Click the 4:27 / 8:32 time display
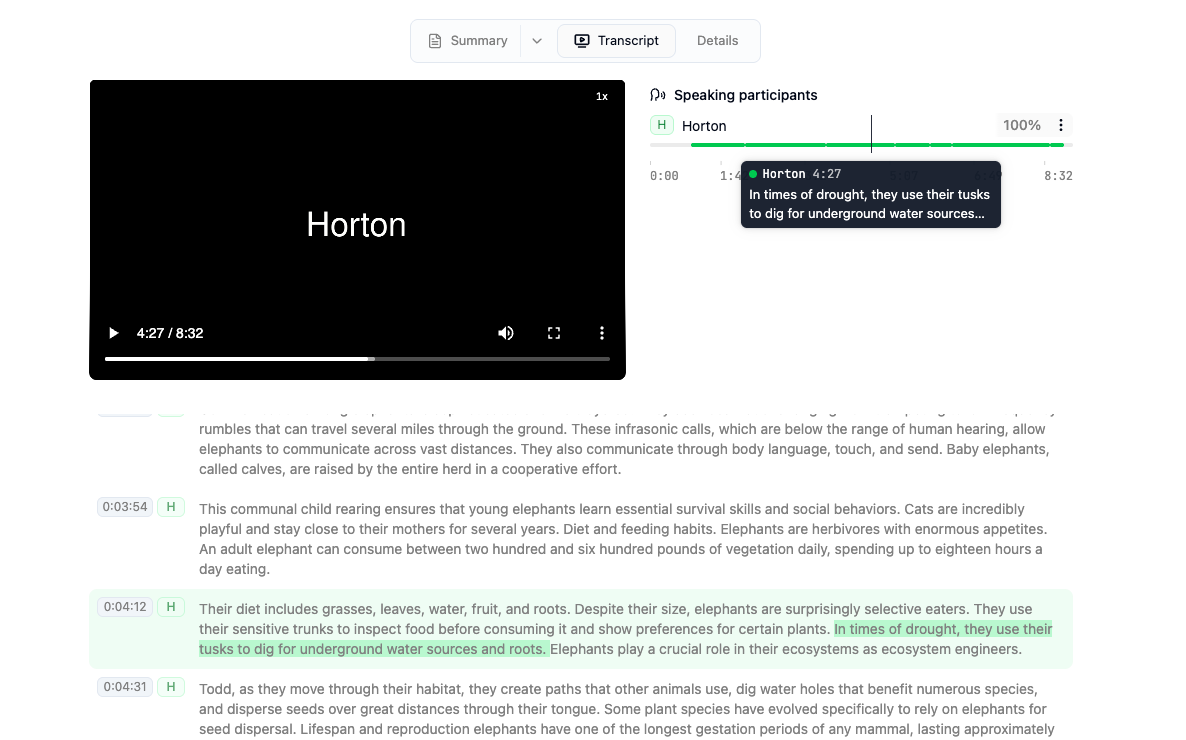Screen dimensions: 1186x740 170,333
